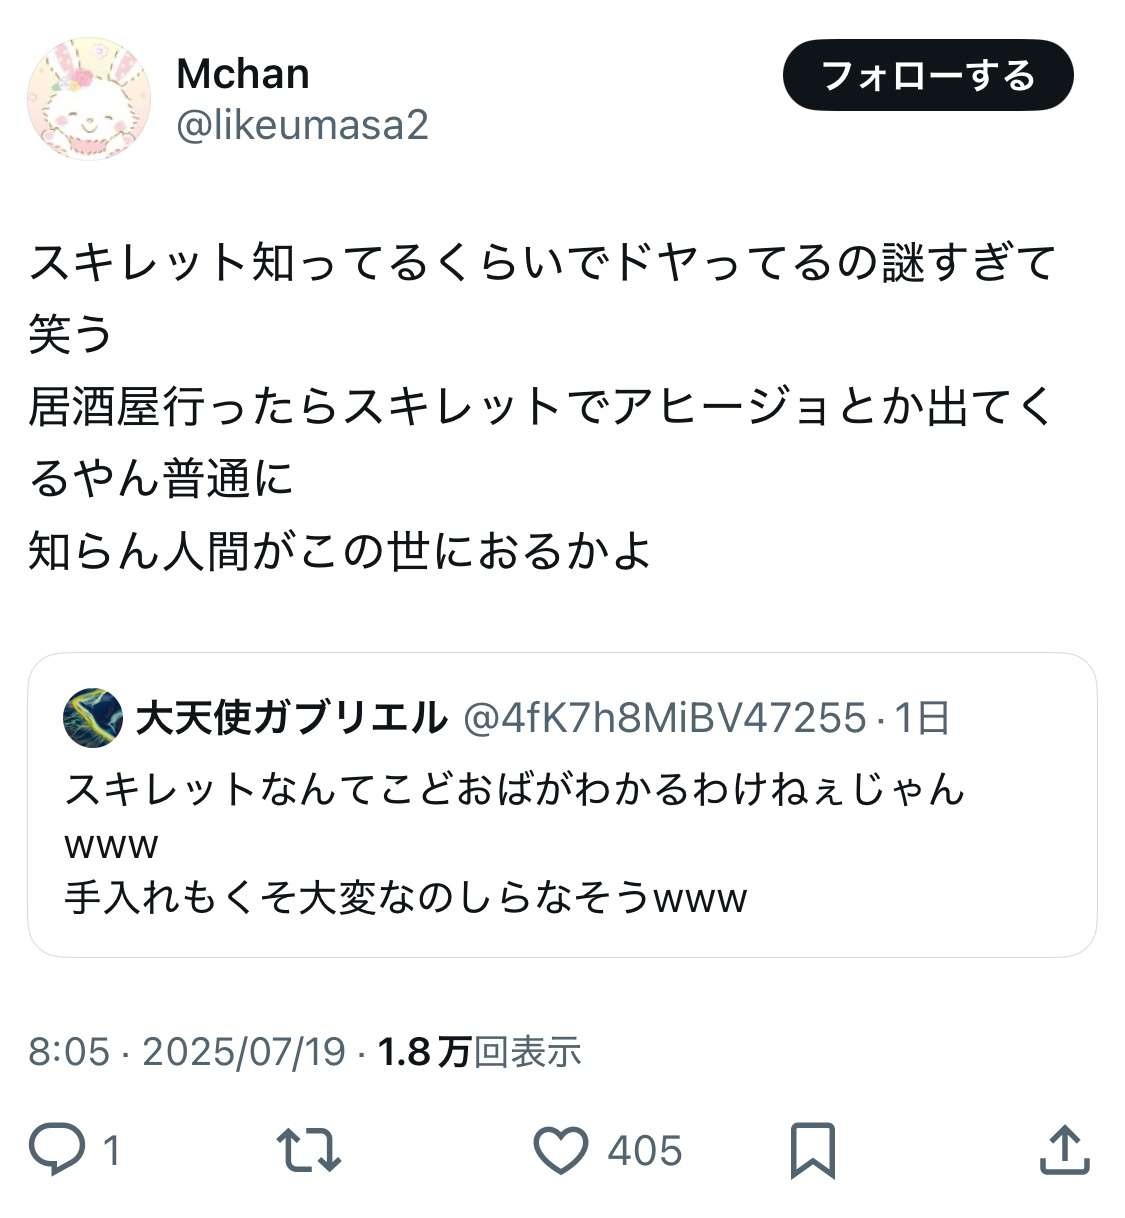
Task: Tap the @4fK7h8MiBV47255 handle
Action: click(x=665, y=718)
